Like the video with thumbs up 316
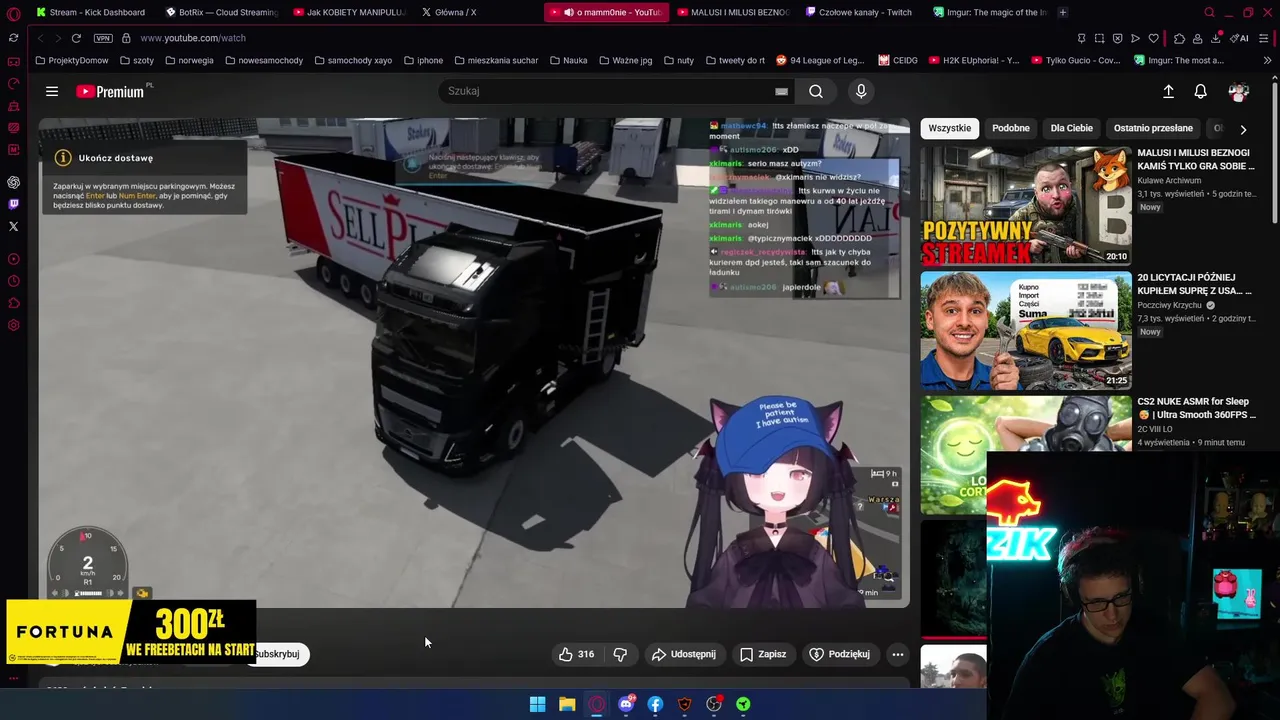The image size is (1280, 720). (x=577, y=654)
